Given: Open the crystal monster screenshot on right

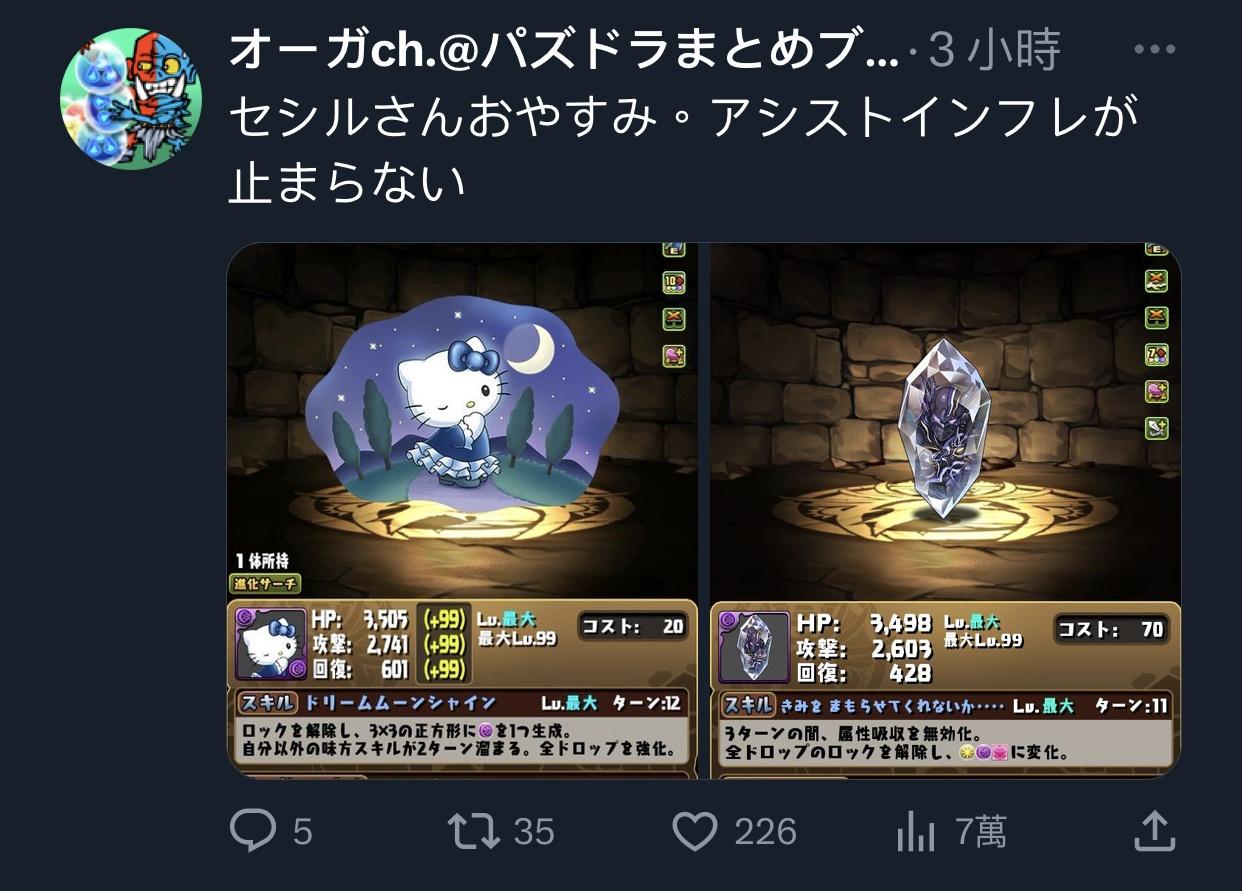Looking at the screenshot, I should click(x=945, y=510).
